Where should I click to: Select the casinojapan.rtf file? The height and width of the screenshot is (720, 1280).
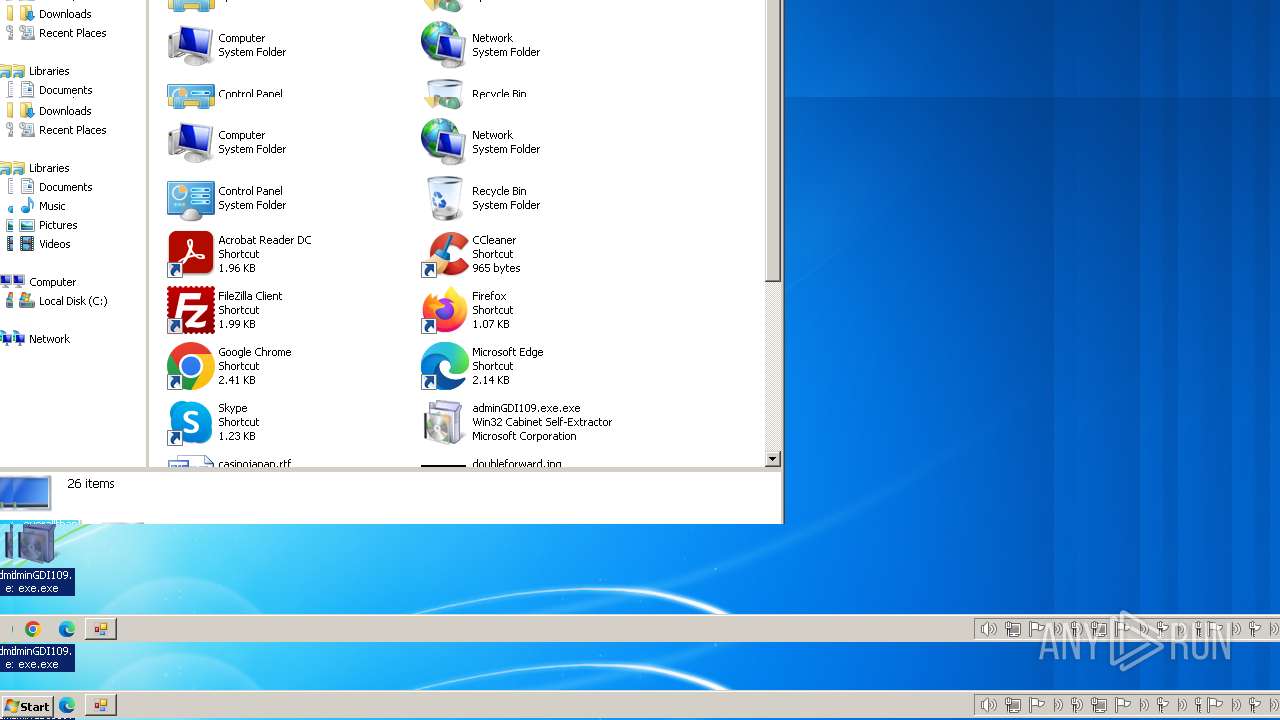click(230, 462)
